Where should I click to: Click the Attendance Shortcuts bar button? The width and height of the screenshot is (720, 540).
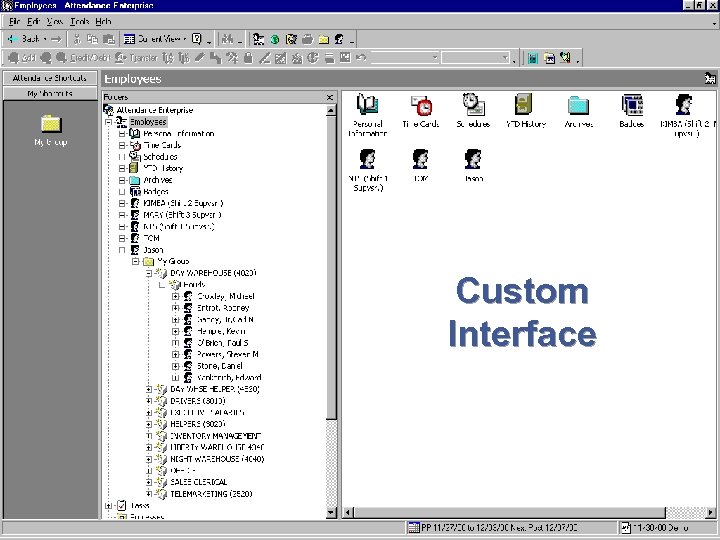pos(50,78)
